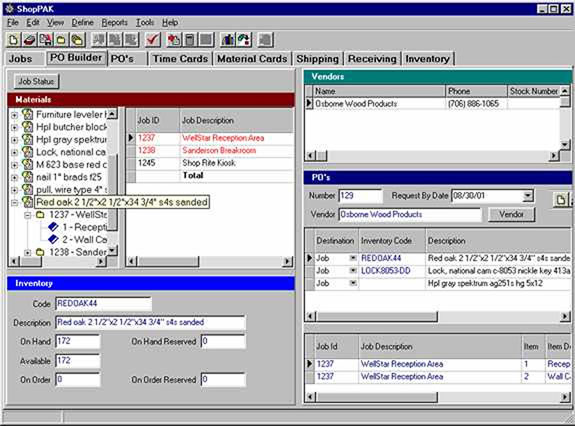Click the stacked folders toolbar icon
The width and height of the screenshot is (575, 426).
[x=77, y=40]
